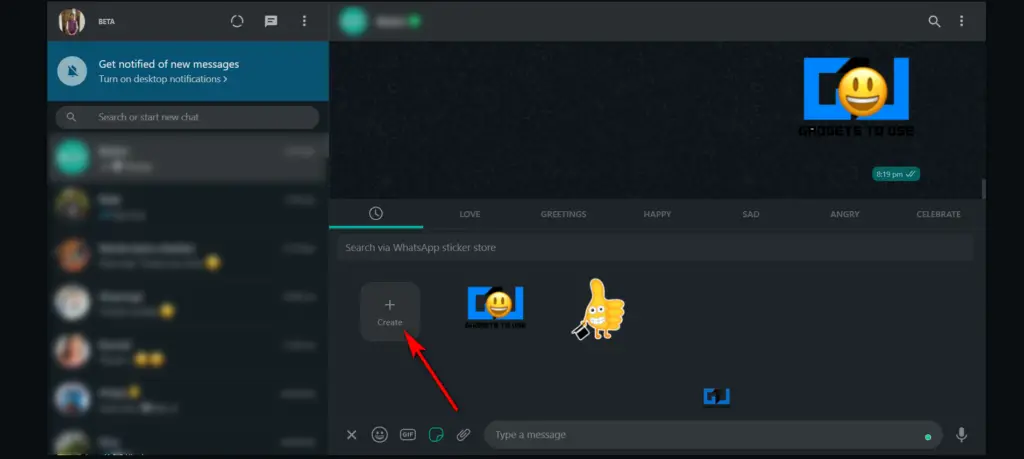This screenshot has width=1024, height=459.
Task: Switch to the CELEBRATE sticker tab
Action: click(x=938, y=214)
